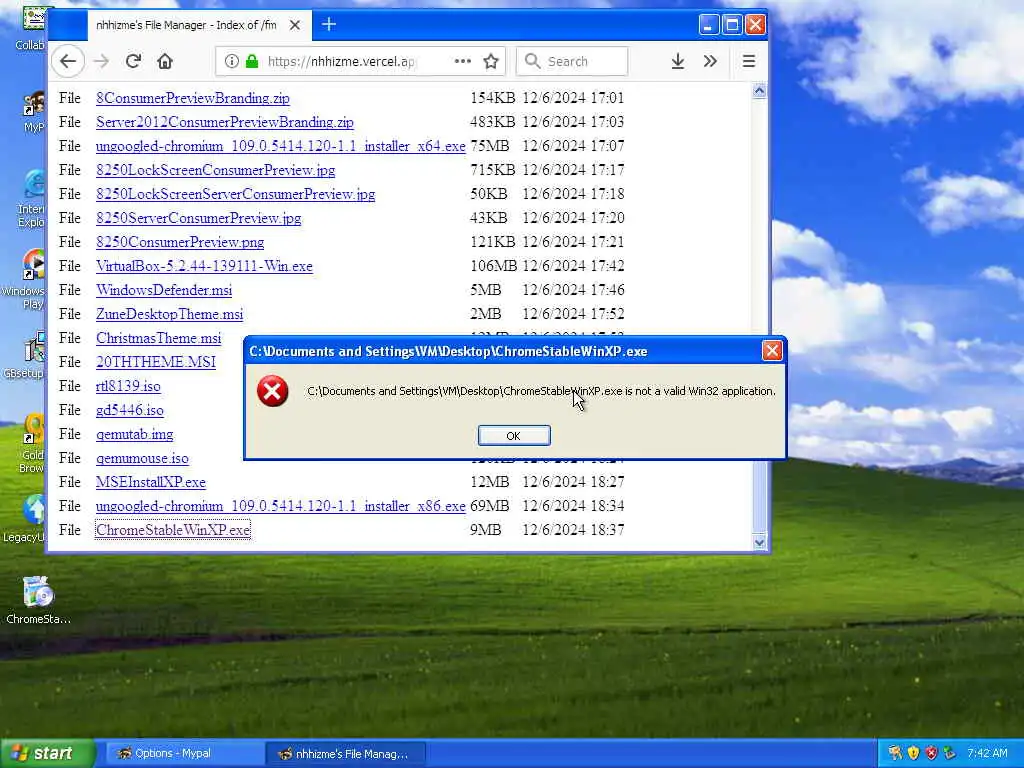The width and height of the screenshot is (1024, 768).
Task: Select the Gold Browser desktop icon
Action: 31,444
